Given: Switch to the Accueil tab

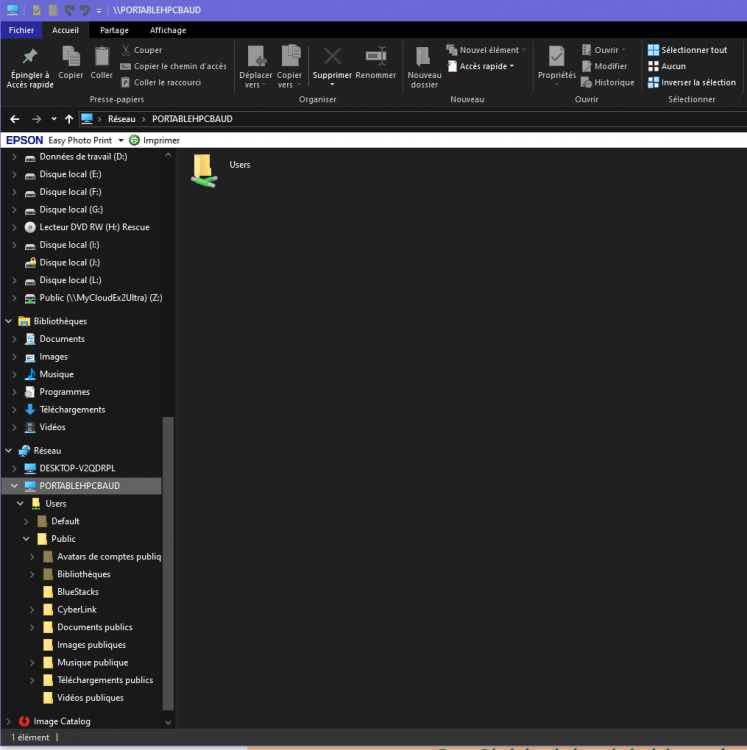Looking at the screenshot, I should (66, 30).
